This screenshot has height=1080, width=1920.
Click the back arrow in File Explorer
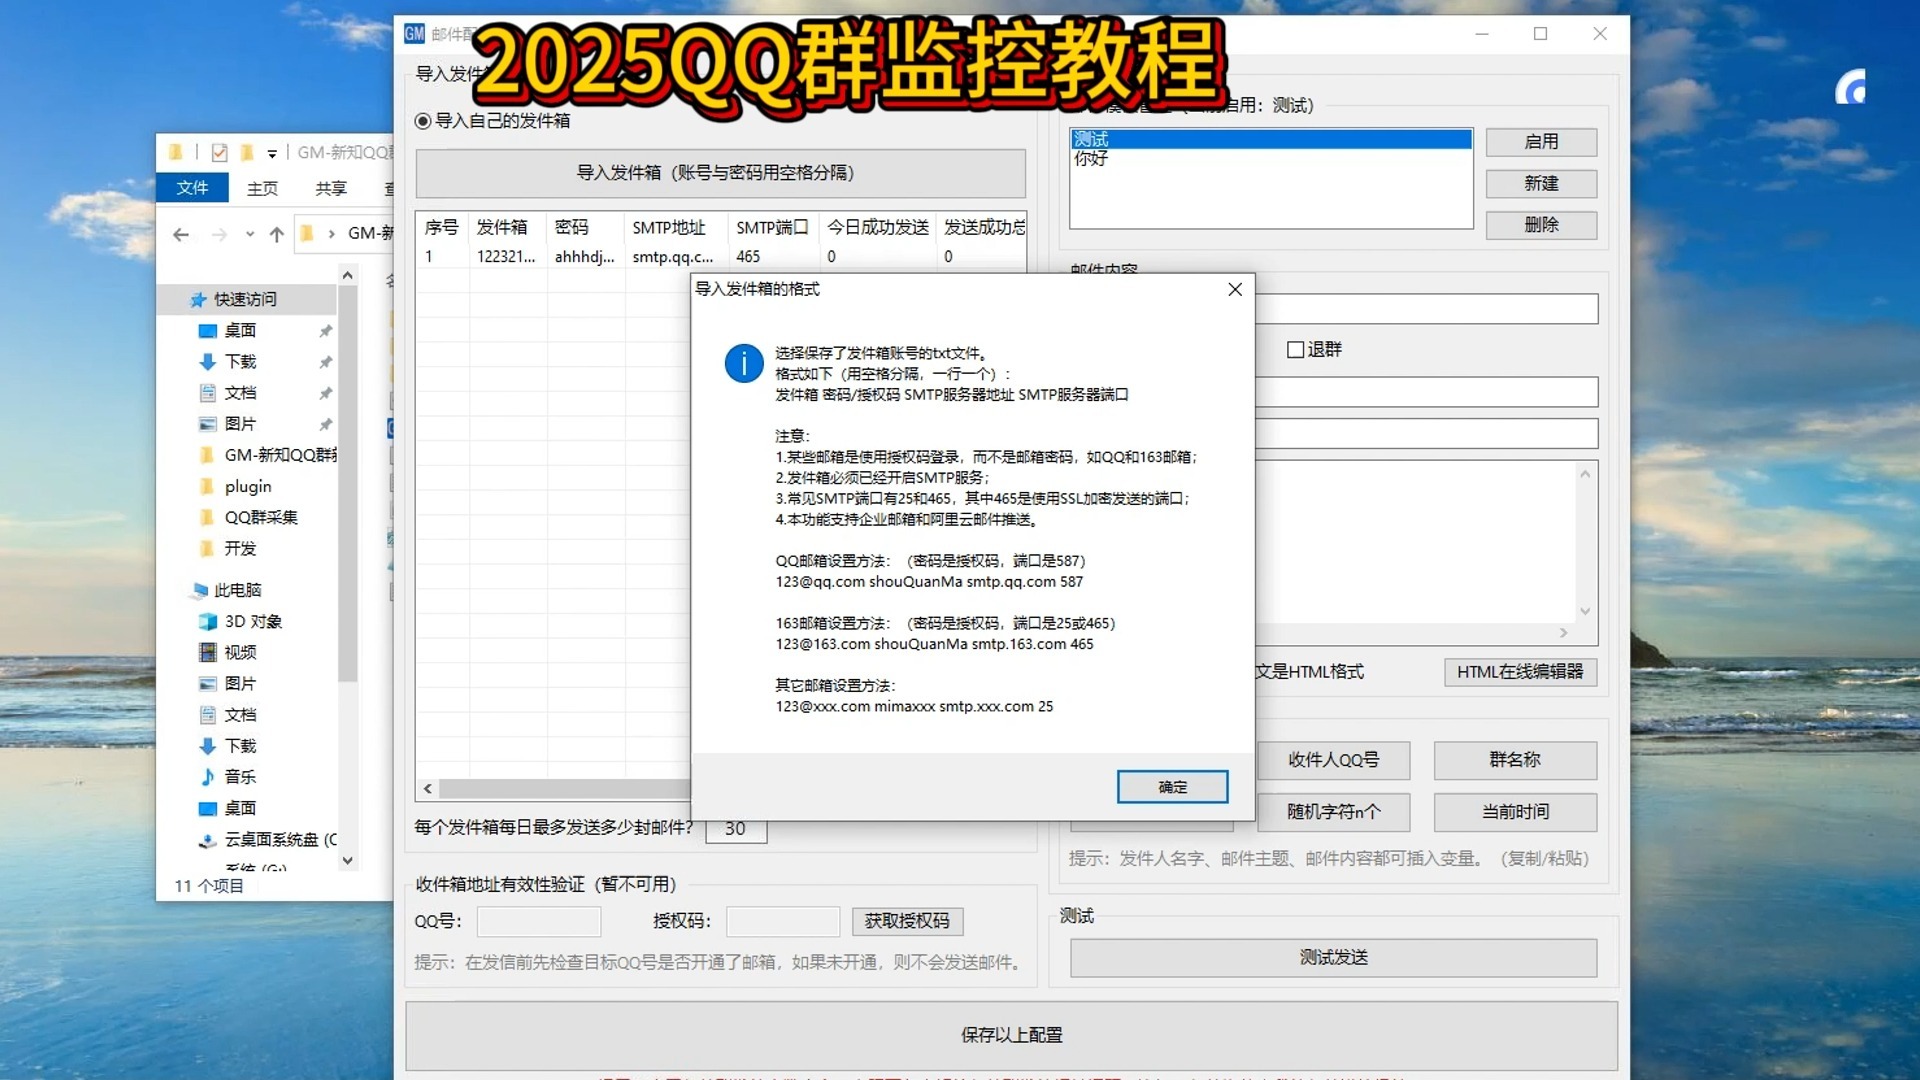(x=181, y=234)
